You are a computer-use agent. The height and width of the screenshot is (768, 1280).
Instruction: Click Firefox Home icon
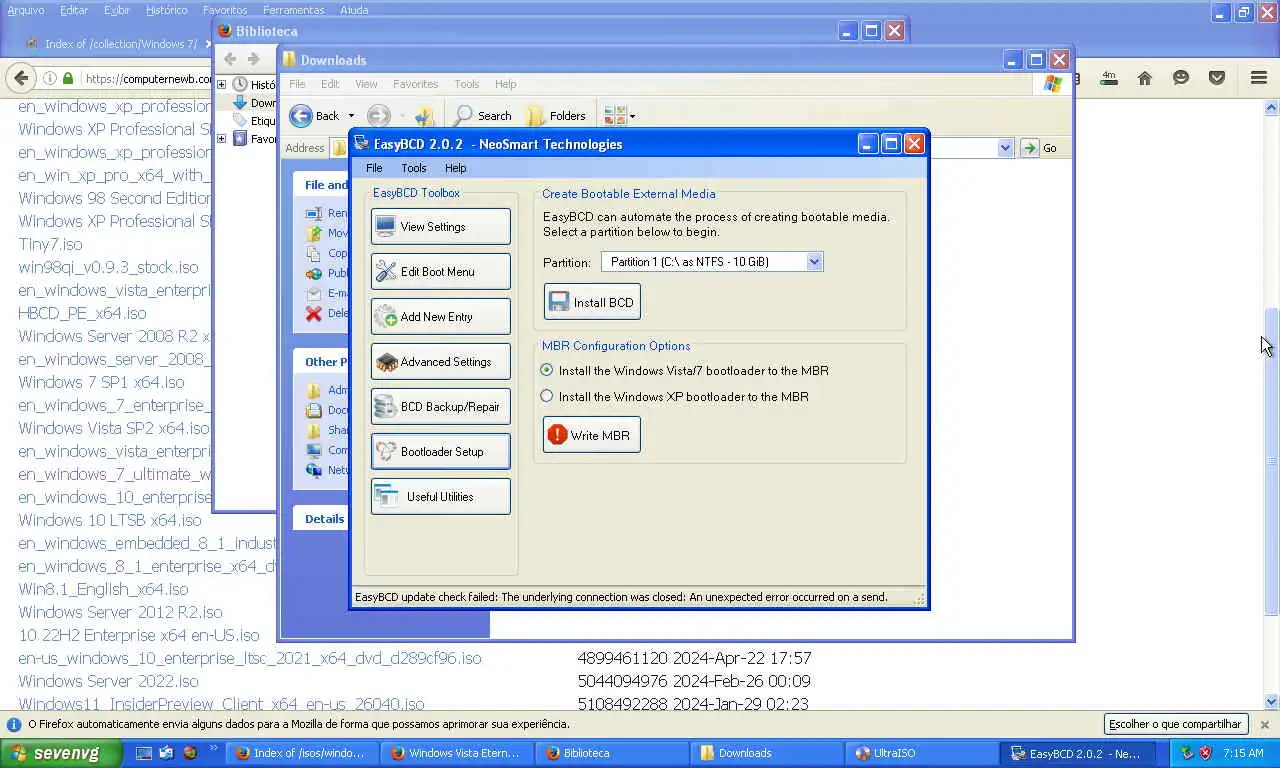1145,78
